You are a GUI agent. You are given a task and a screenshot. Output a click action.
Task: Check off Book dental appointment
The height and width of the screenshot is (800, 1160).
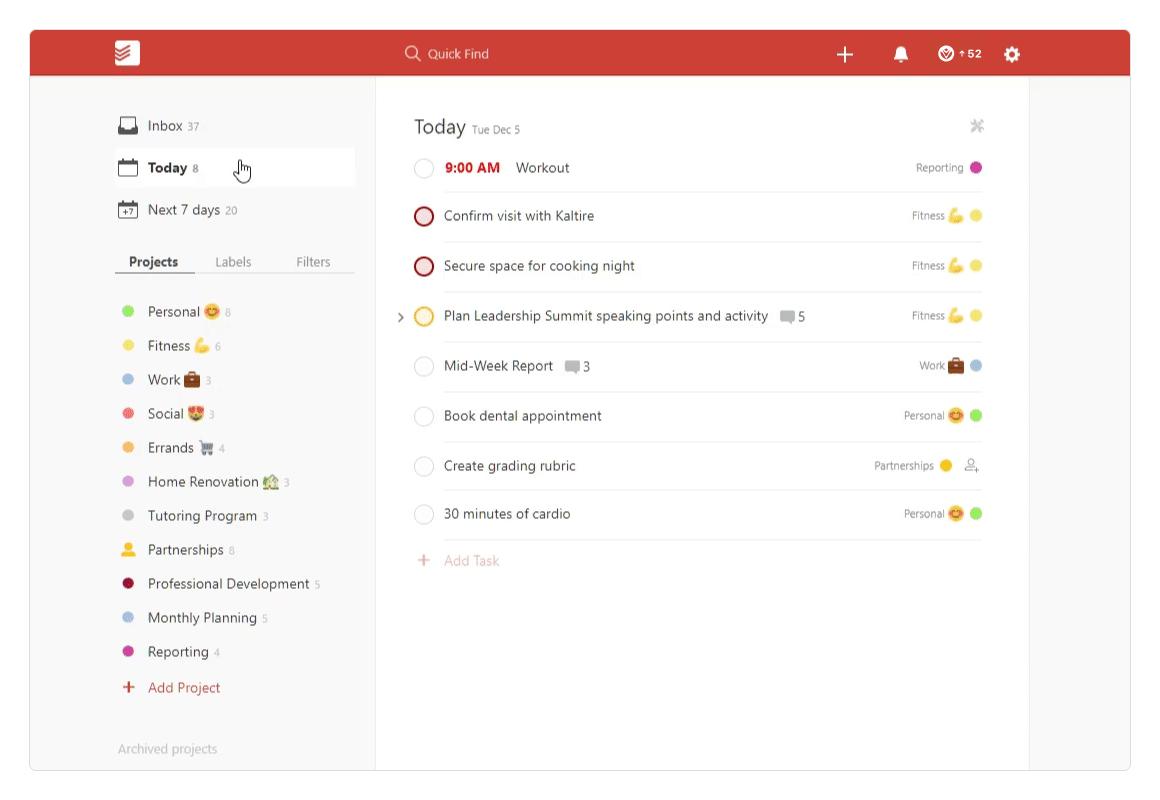coord(424,416)
